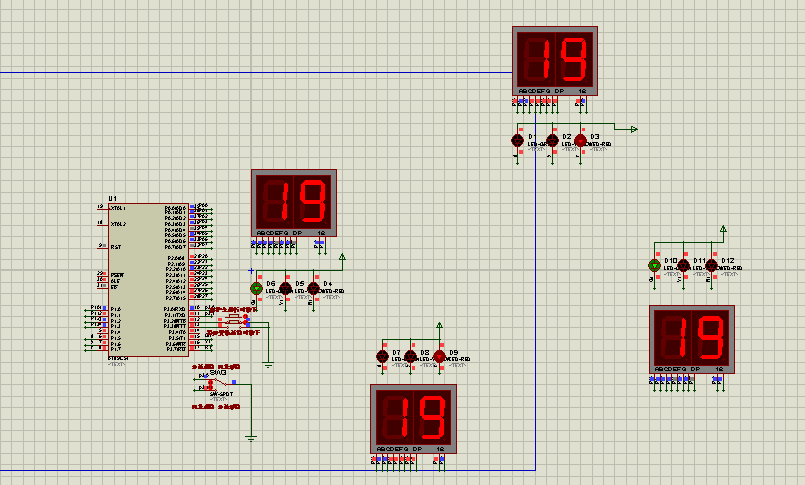Viewport: 805px width, 485px height.
Task: Click the ground symbol below SW3 switch
Action: [251, 437]
